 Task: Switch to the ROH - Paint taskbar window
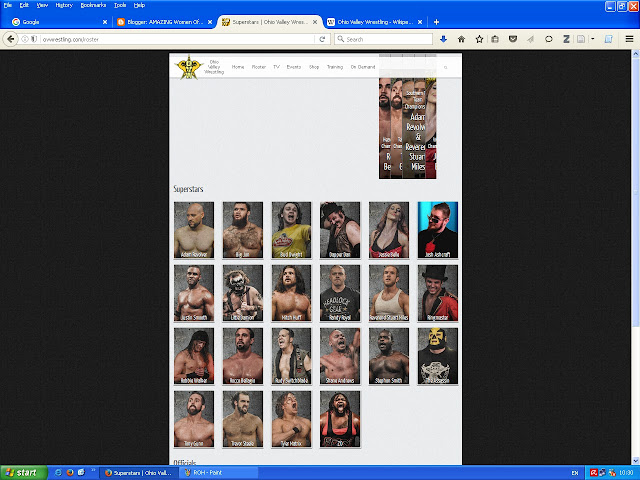[220, 473]
